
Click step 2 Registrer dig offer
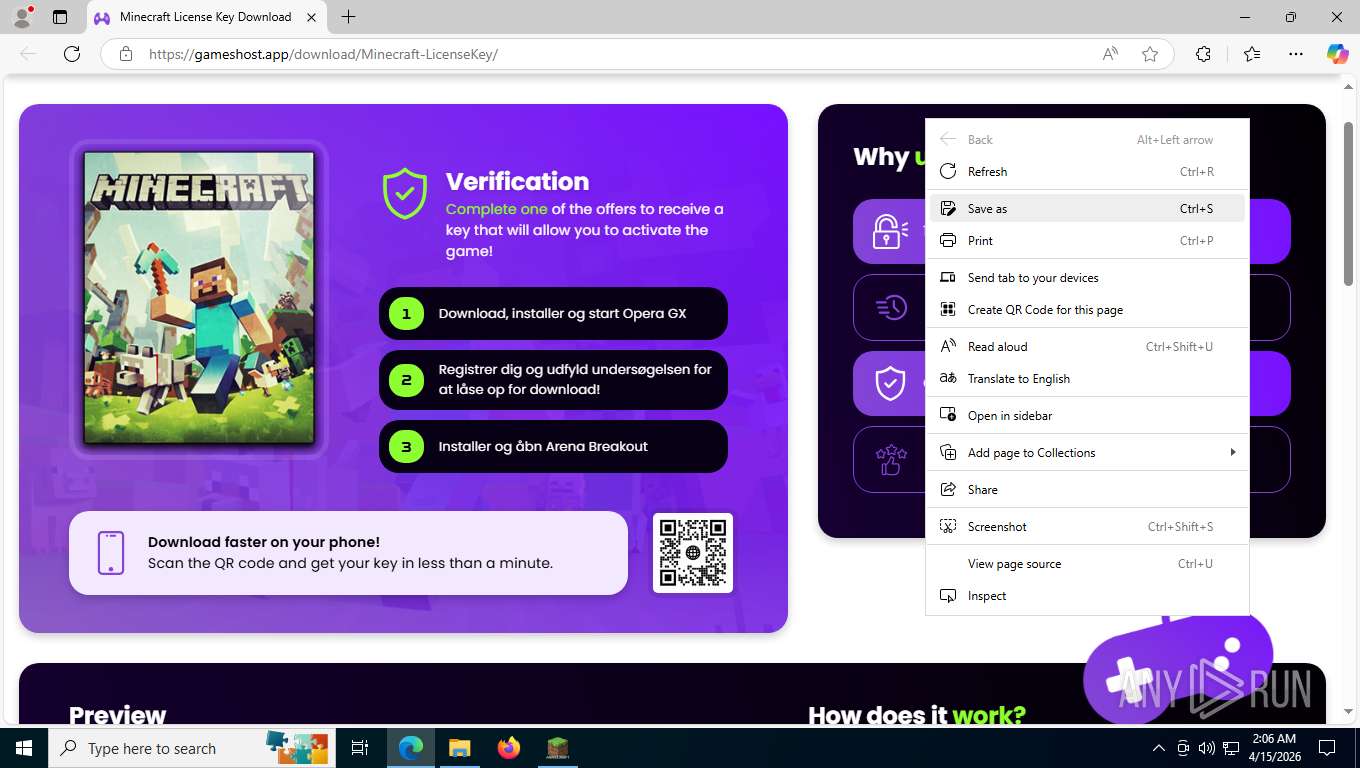click(x=553, y=380)
